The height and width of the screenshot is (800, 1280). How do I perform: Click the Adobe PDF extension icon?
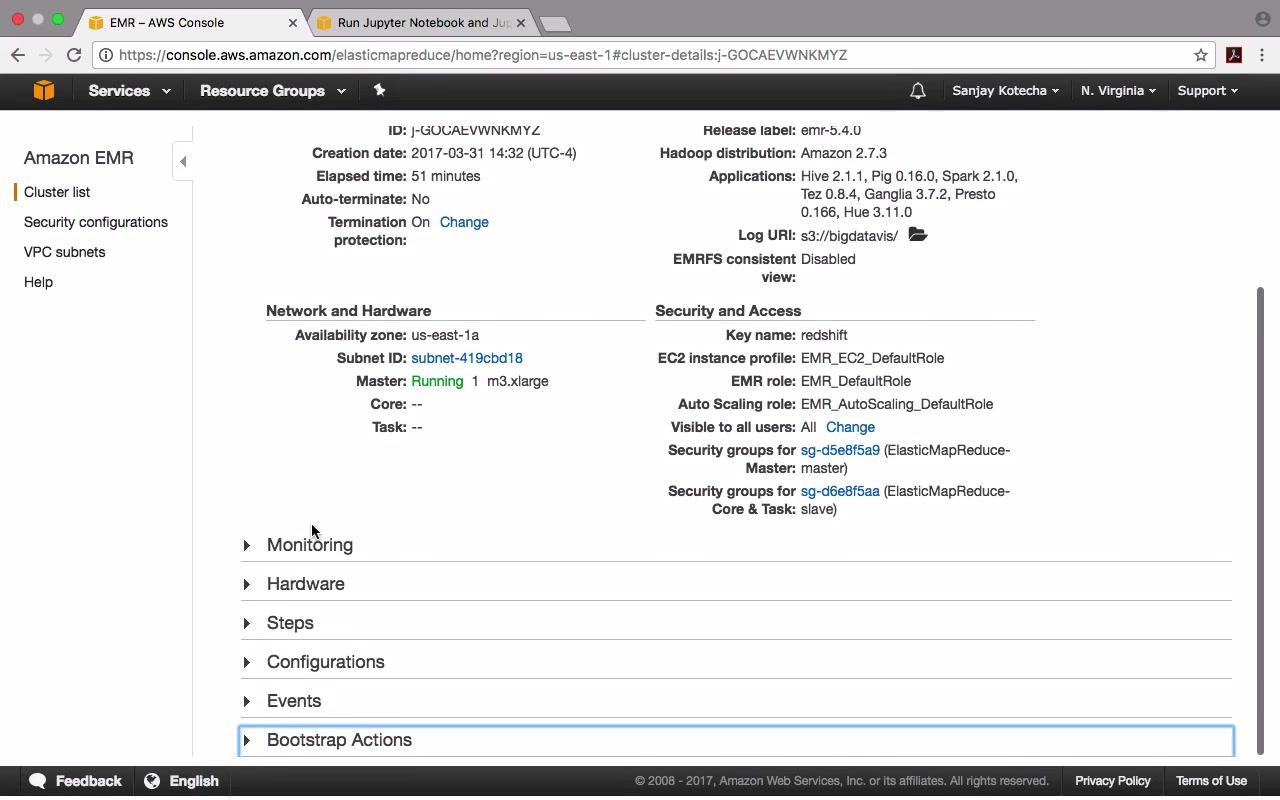pos(1234,55)
